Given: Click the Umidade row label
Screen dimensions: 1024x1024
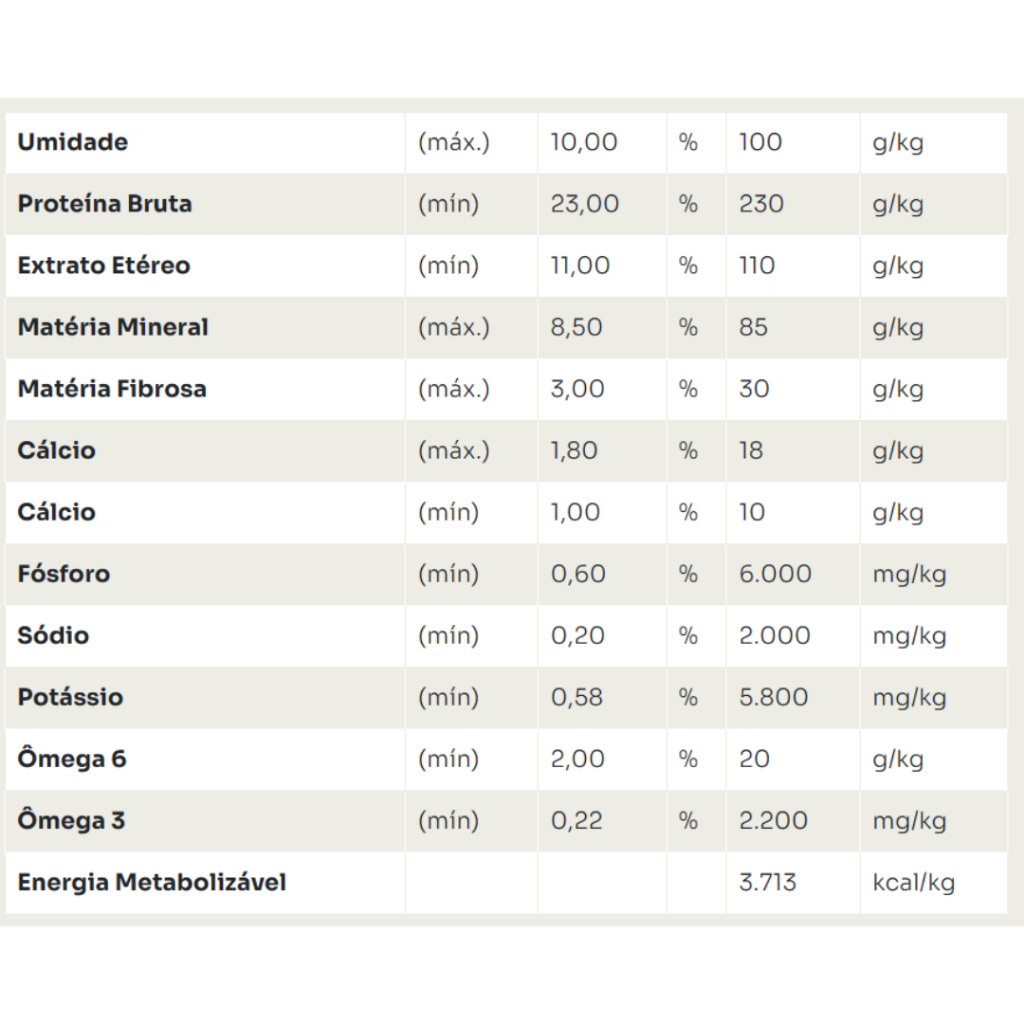Looking at the screenshot, I should 73,142.
